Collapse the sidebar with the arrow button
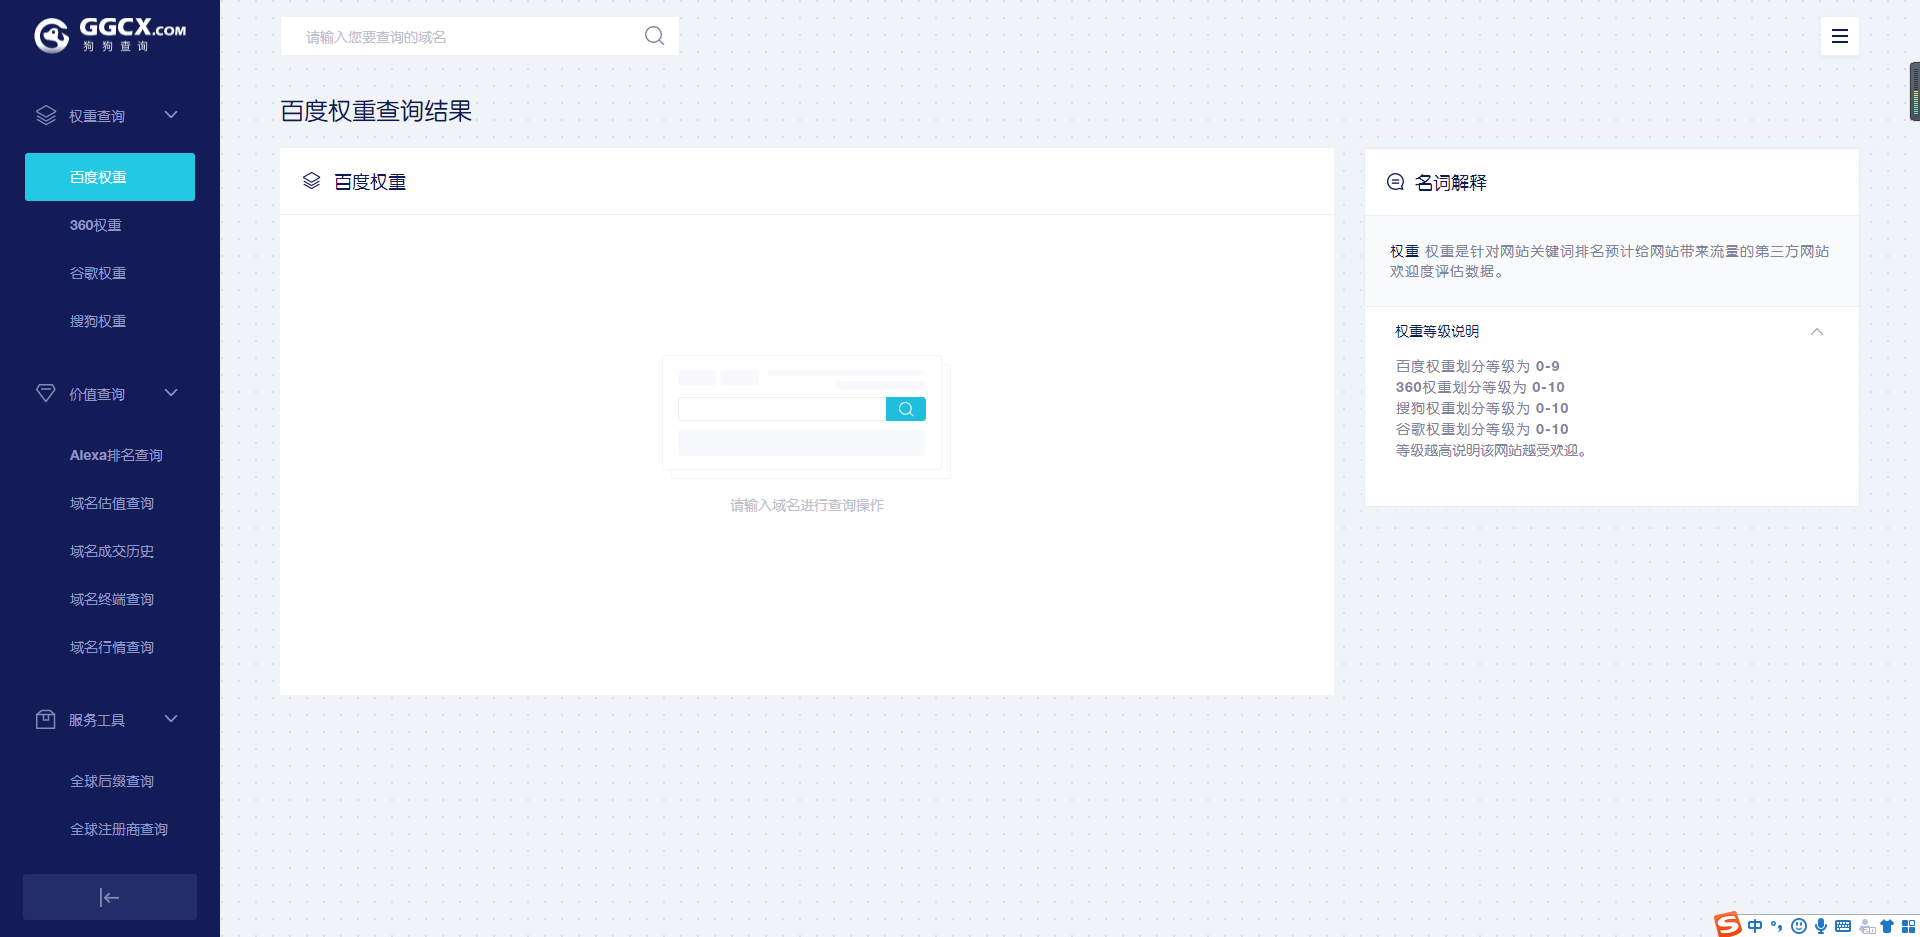 click(110, 897)
